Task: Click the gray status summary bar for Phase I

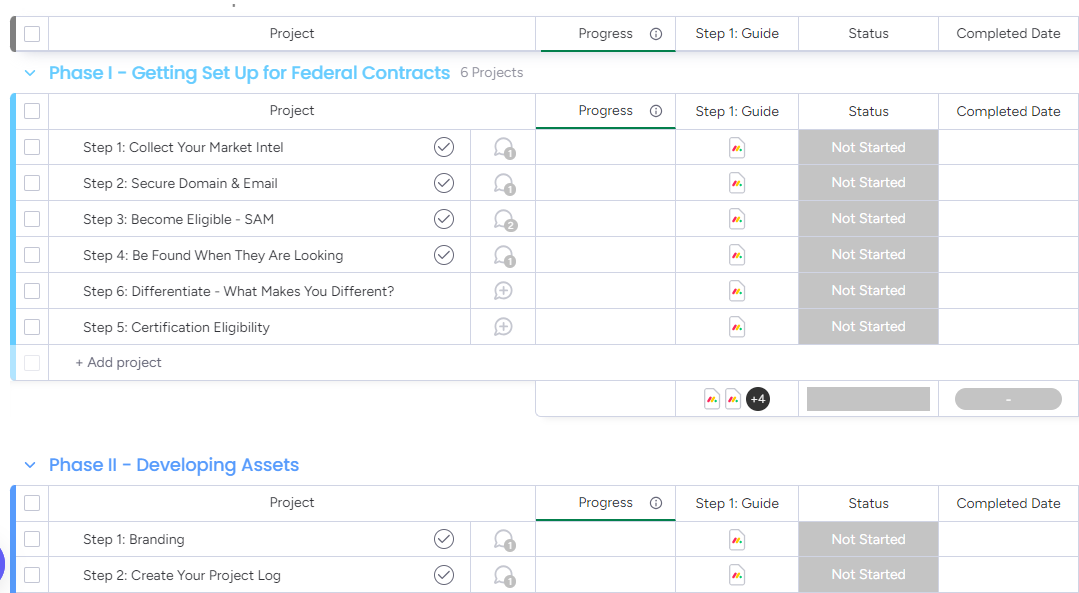Action: (x=868, y=399)
